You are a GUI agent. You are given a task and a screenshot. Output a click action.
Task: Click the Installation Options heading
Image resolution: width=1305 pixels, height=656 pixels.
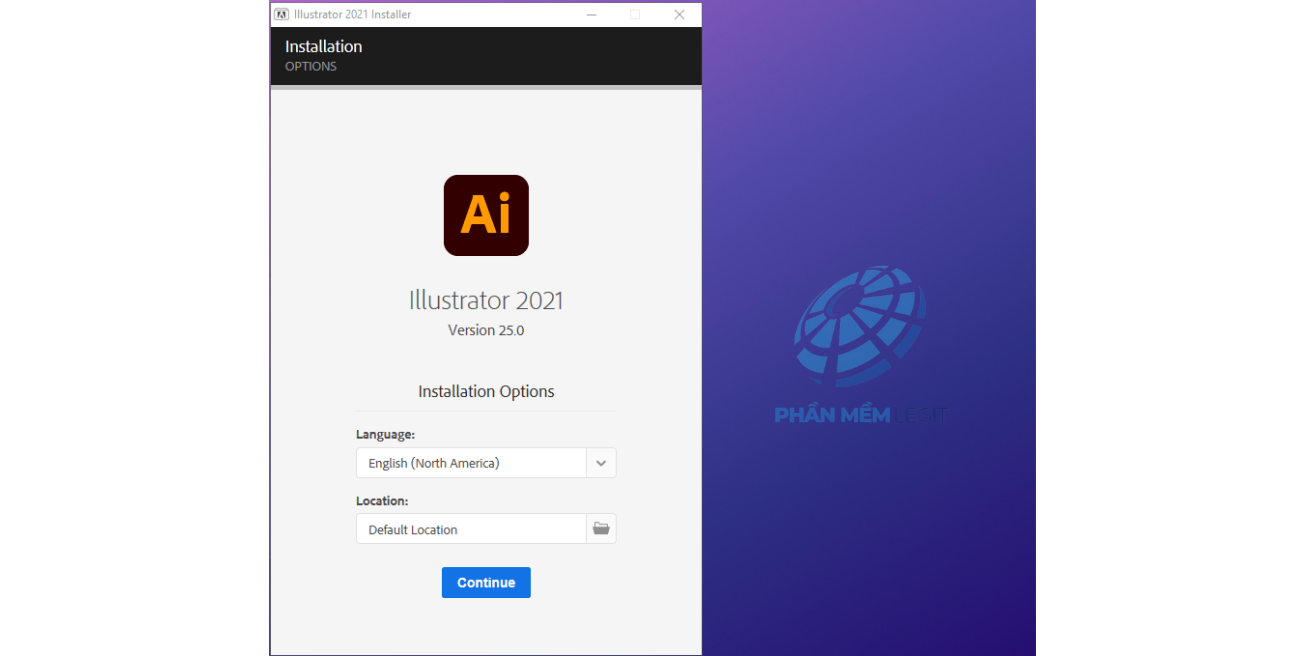[486, 391]
